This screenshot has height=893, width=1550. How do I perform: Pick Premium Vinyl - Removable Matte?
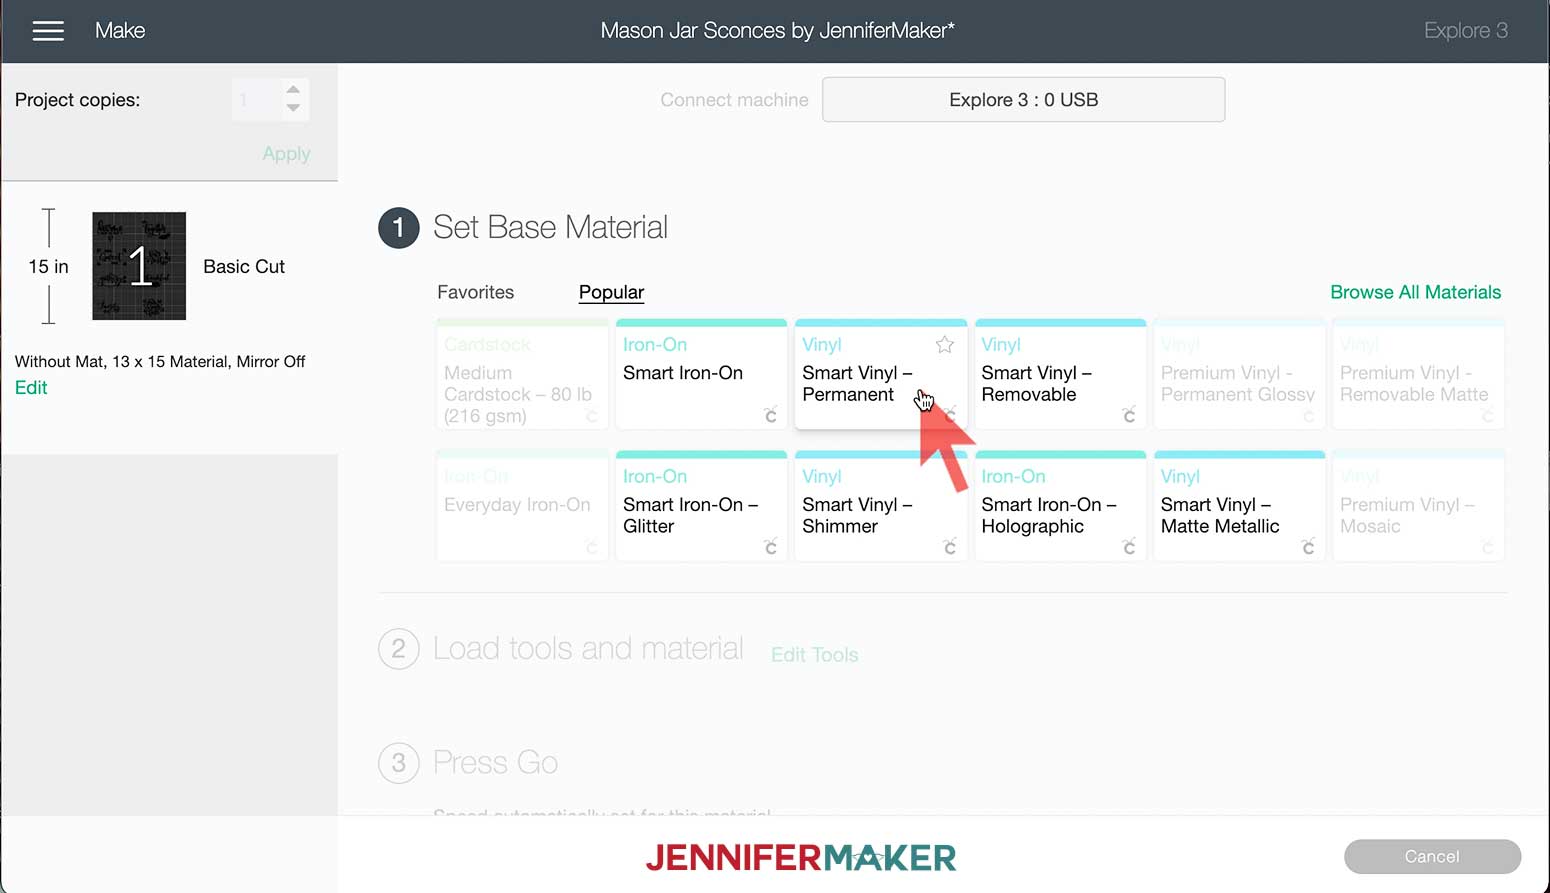pyautogui.click(x=1418, y=374)
